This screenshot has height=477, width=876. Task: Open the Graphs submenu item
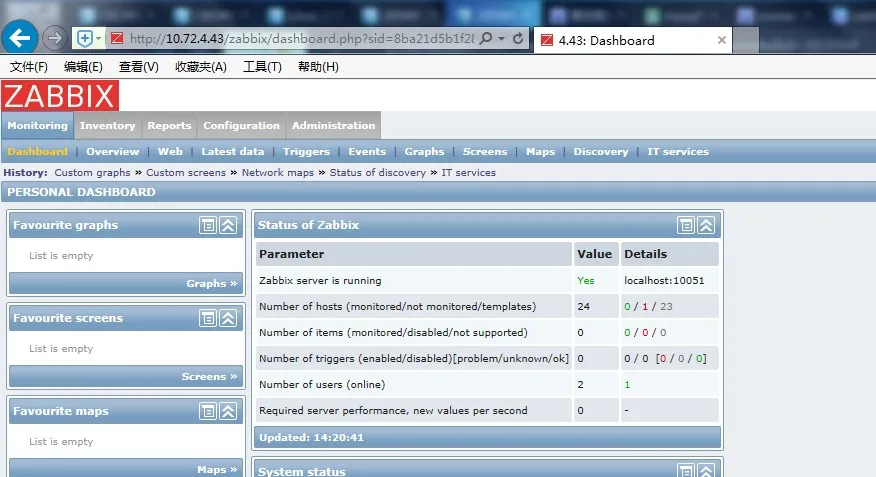coord(424,151)
